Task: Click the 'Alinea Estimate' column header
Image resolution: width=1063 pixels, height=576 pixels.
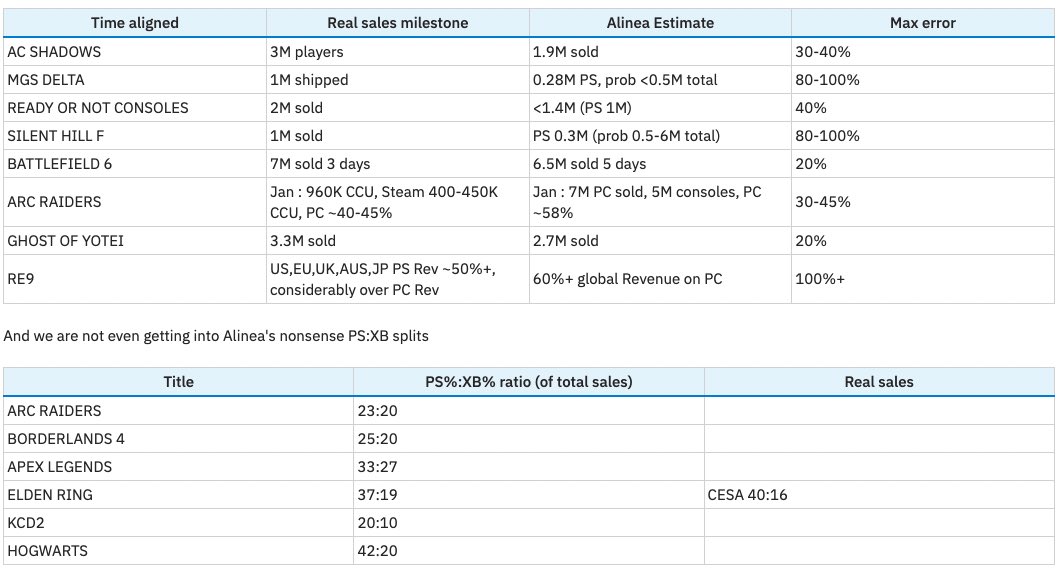Action: (x=660, y=23)
